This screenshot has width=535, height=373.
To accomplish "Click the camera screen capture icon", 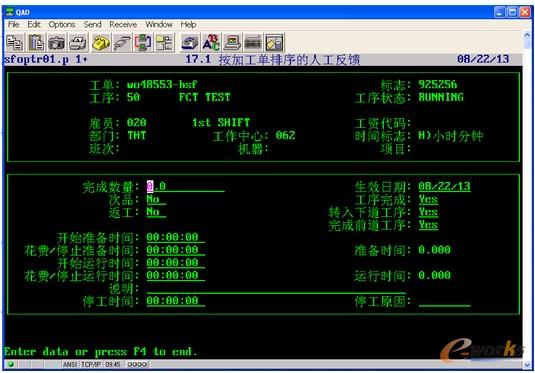I will 57,43.
